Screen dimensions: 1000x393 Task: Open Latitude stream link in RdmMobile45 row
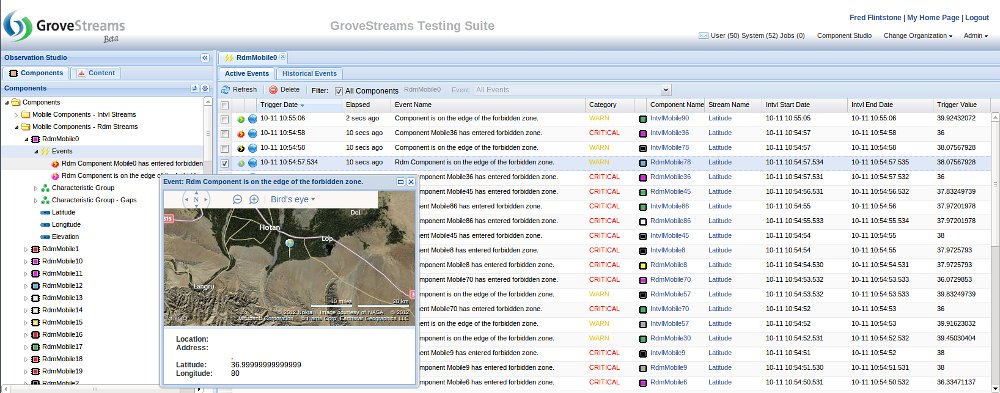pyautogui.click(x=720, y=192)
